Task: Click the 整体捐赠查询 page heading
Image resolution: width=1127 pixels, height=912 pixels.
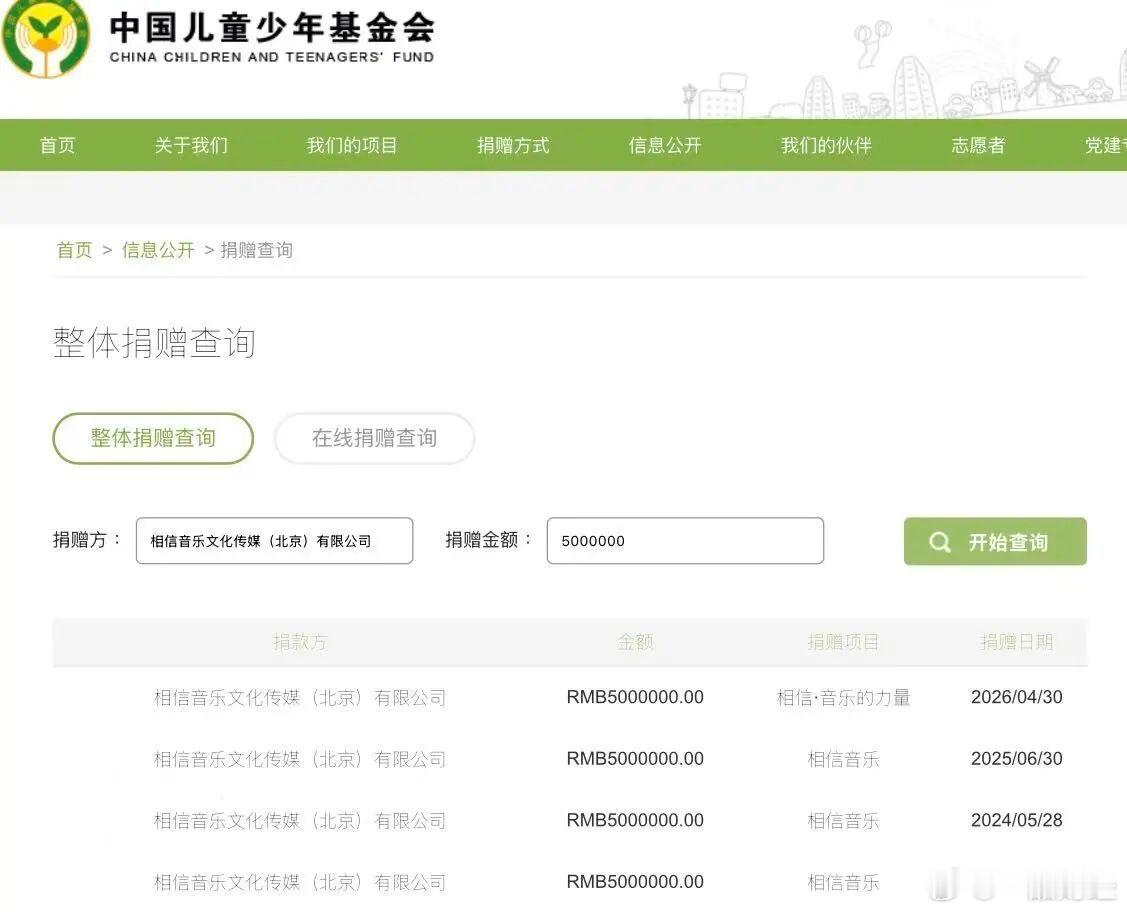Action: pos(155,342)
